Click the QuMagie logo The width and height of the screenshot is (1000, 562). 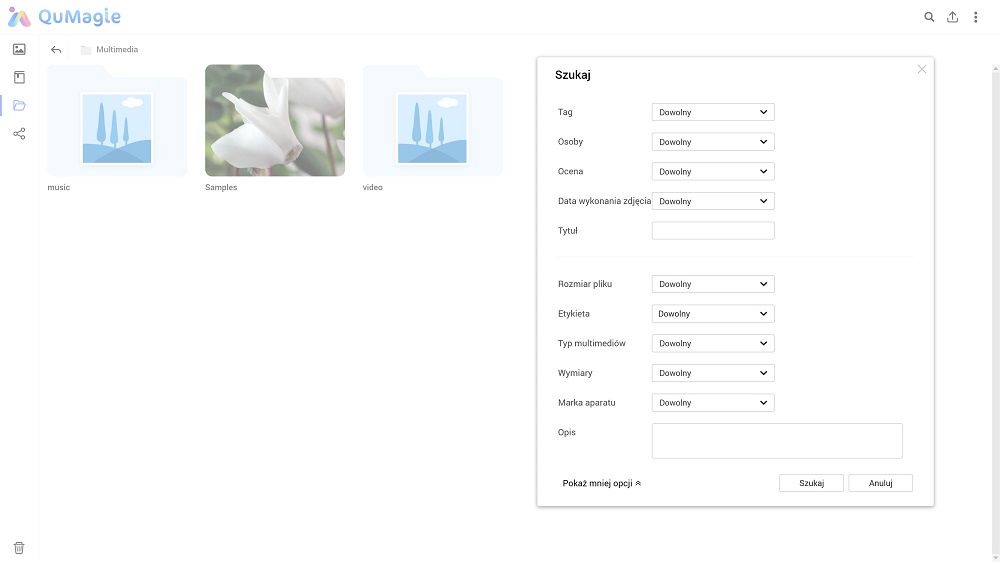(x=64, y=17)
